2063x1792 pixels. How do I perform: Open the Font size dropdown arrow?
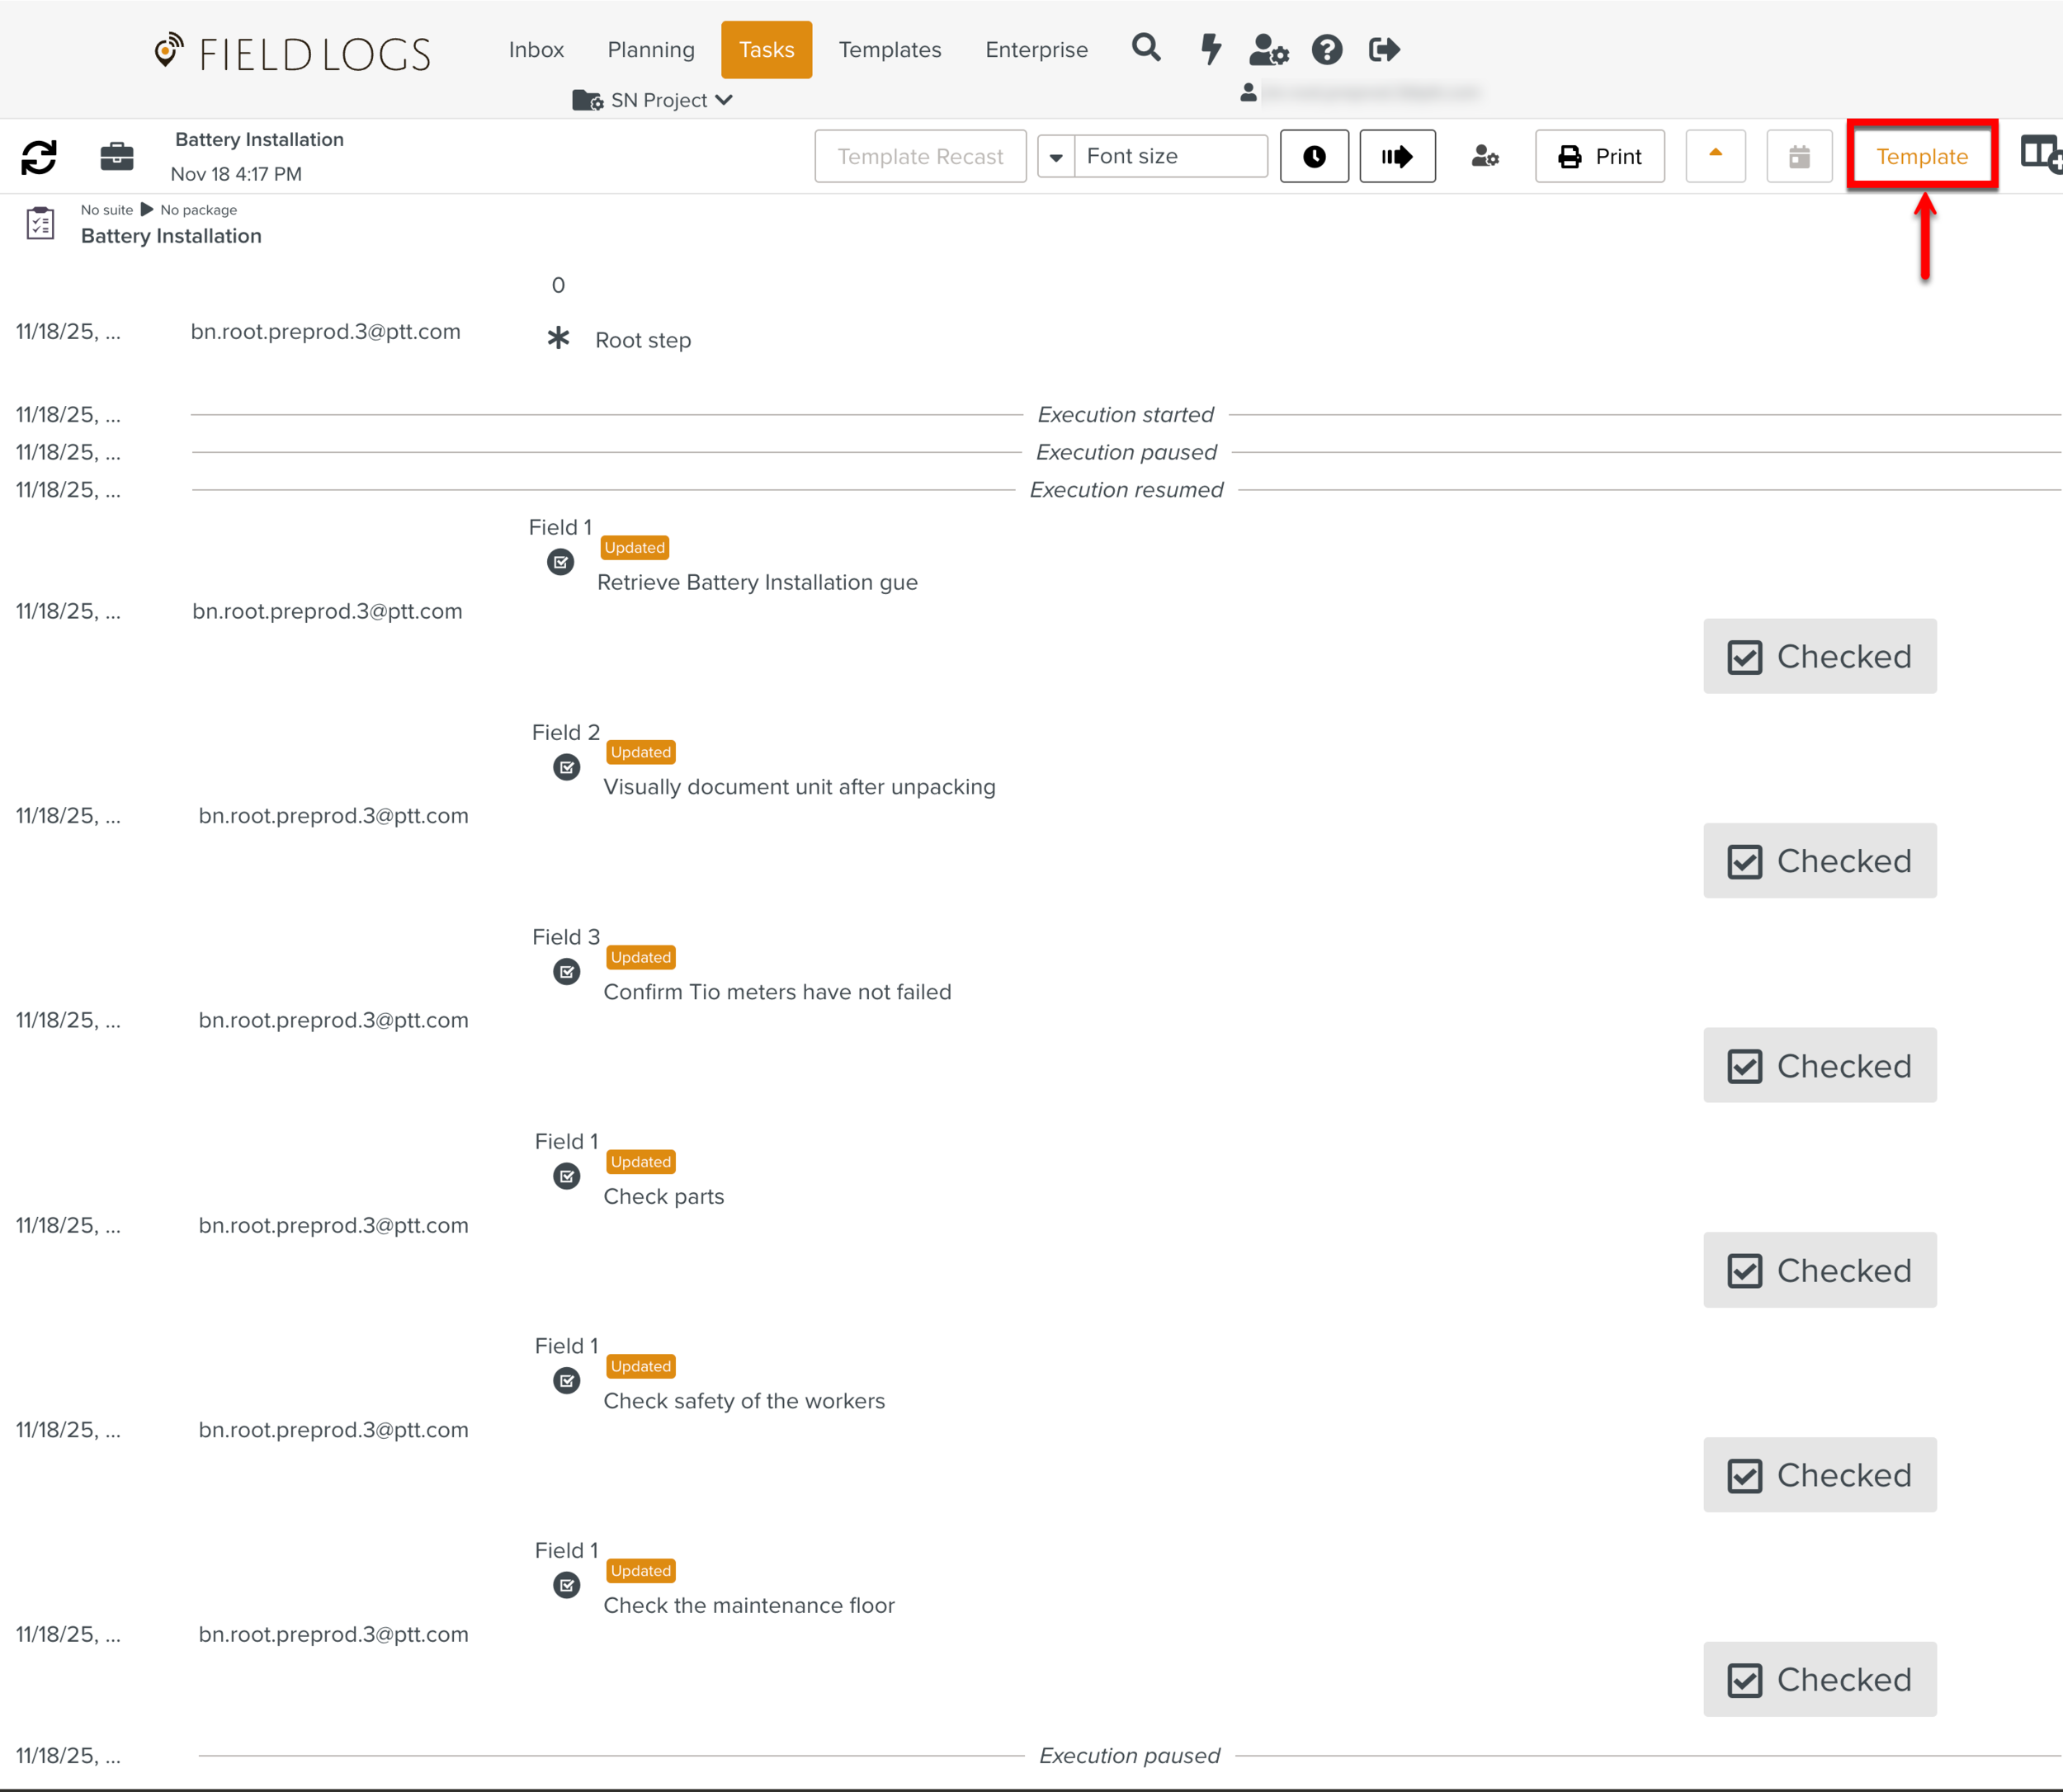tap(1056, 157)
